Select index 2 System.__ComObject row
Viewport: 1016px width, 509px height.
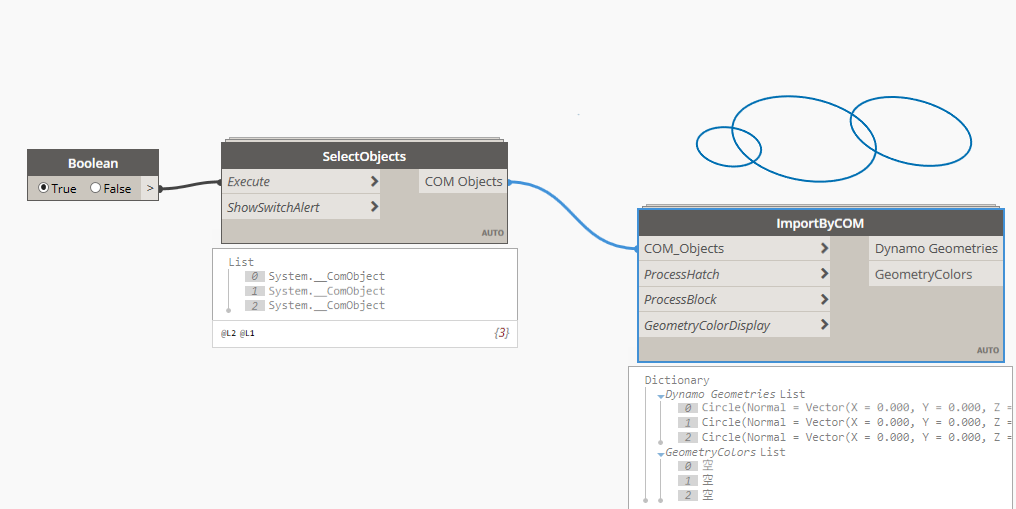[315, 305]
